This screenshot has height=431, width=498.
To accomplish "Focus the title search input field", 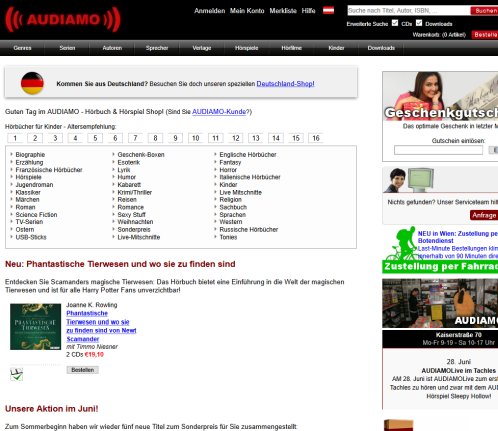I will click(409, 11).
